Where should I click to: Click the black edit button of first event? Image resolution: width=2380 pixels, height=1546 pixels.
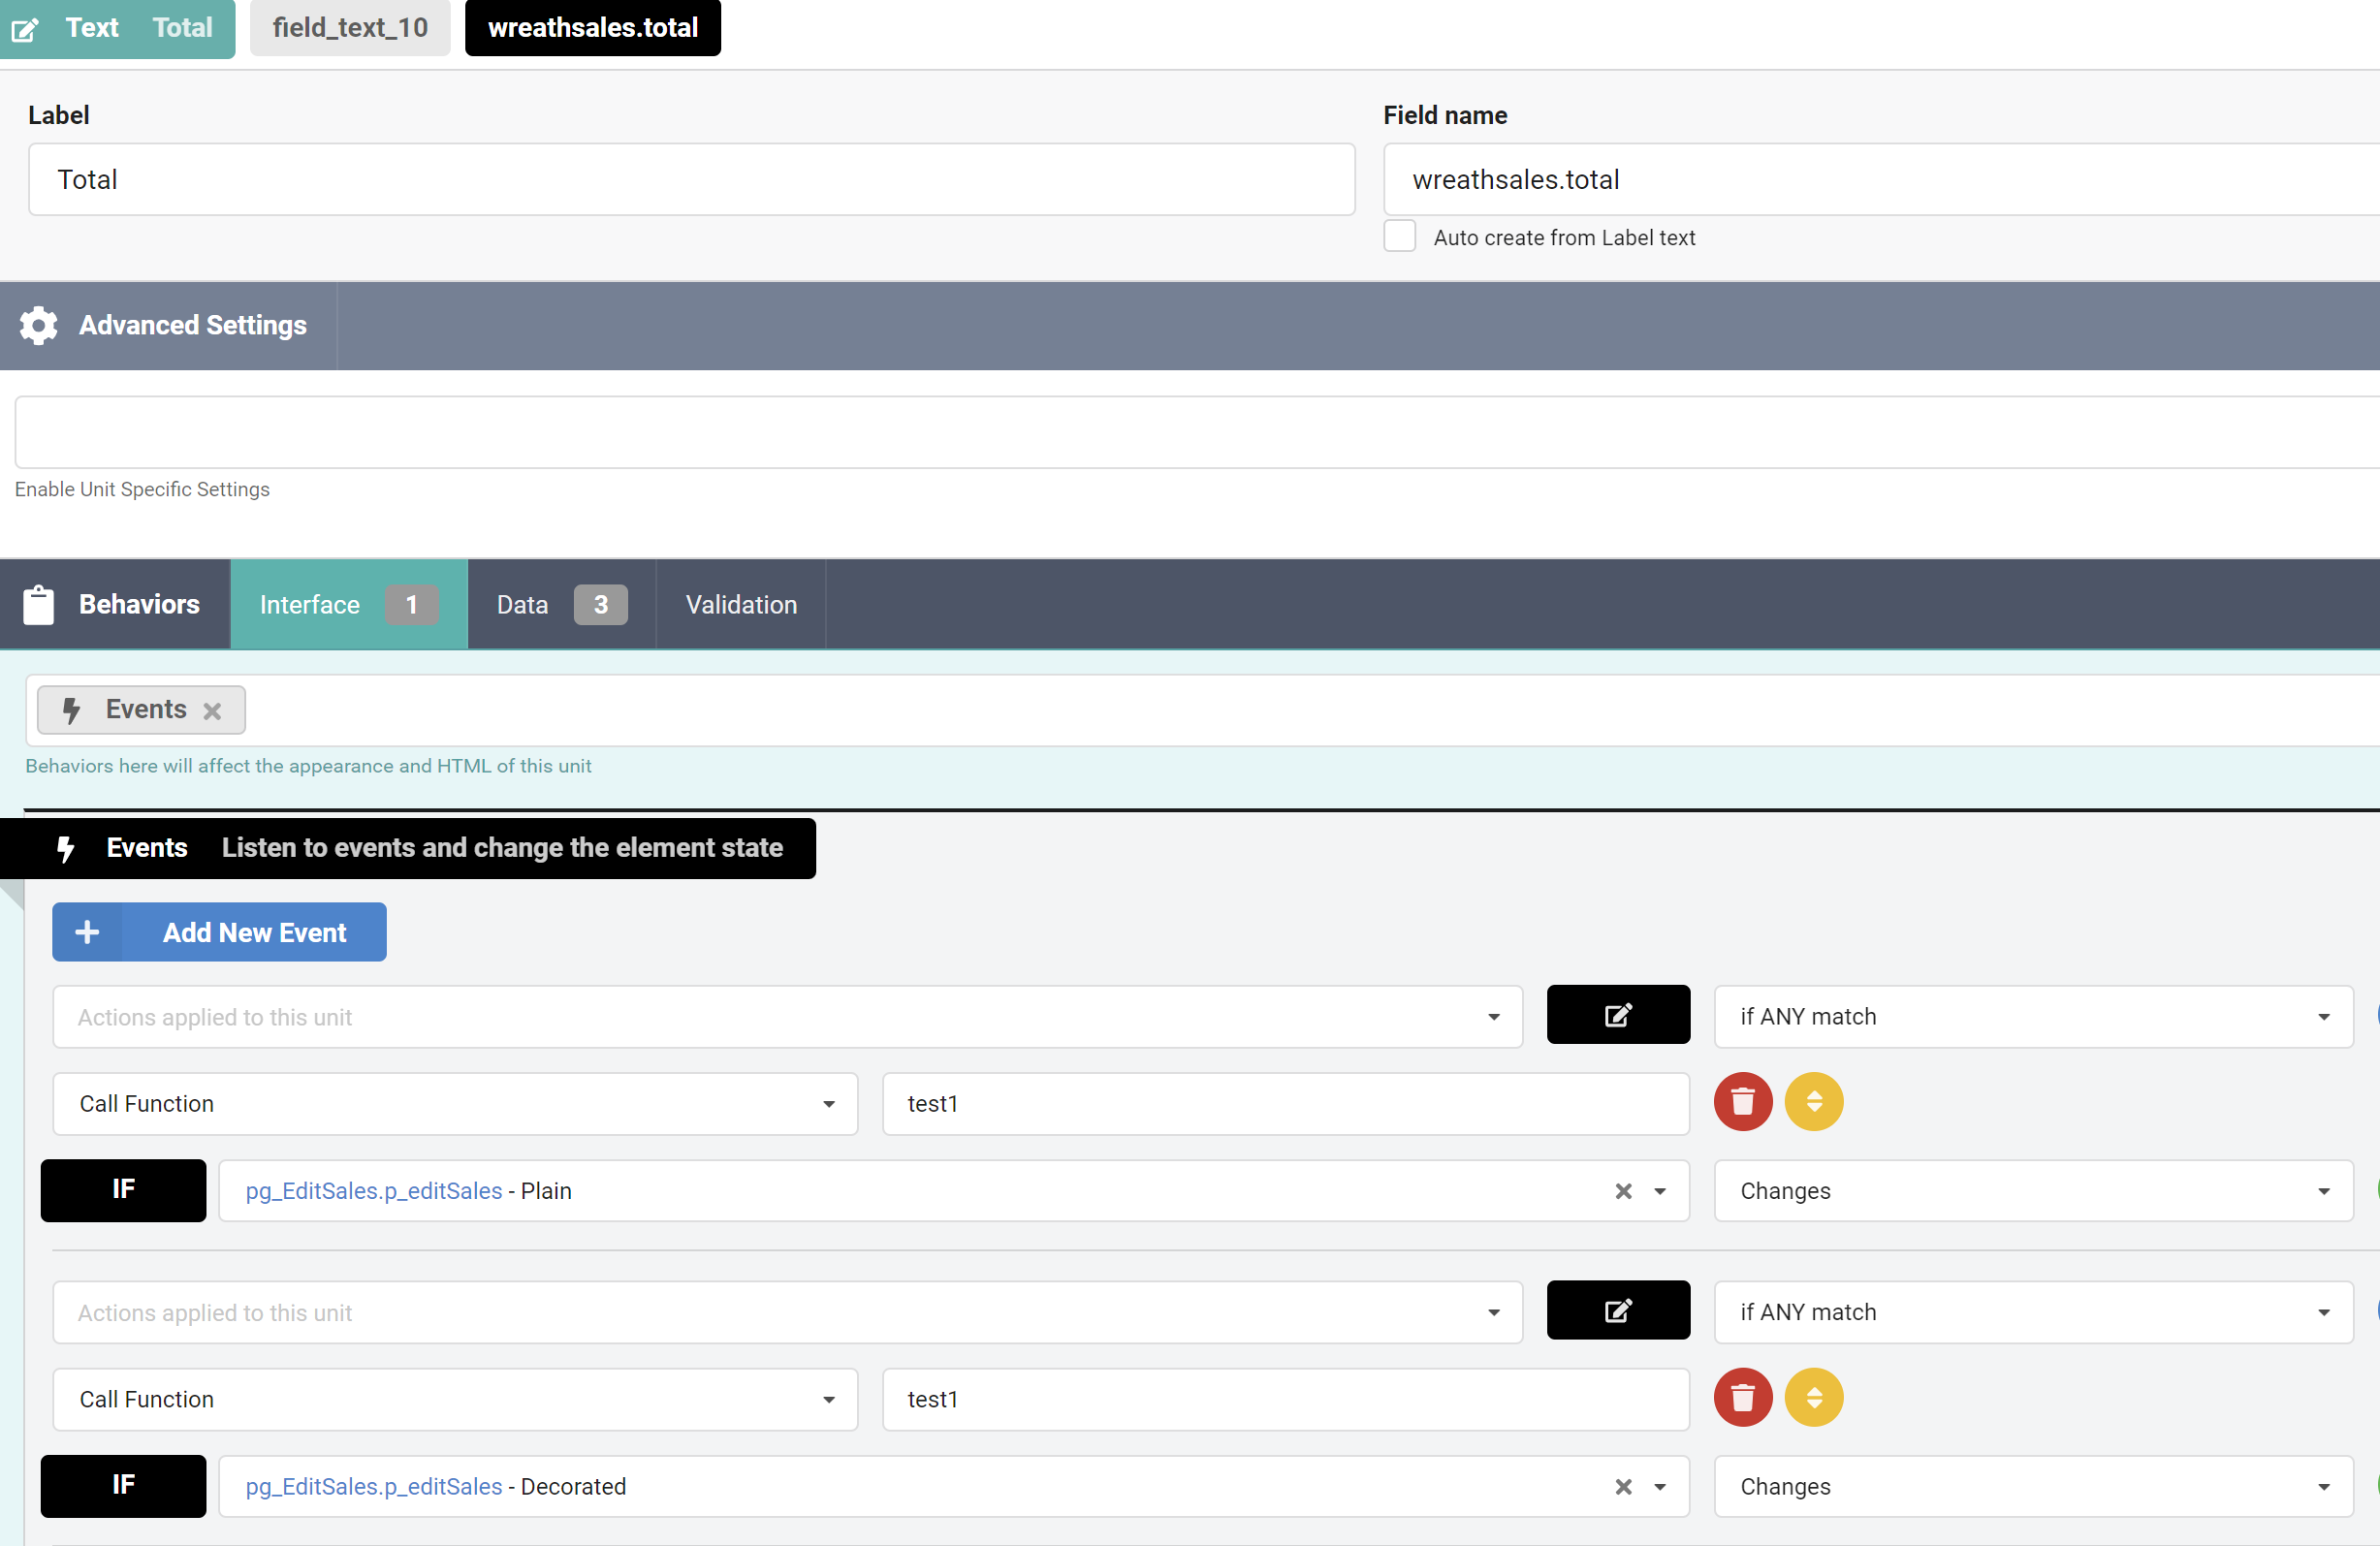pyautogui.click(x=1617, y=1015)
